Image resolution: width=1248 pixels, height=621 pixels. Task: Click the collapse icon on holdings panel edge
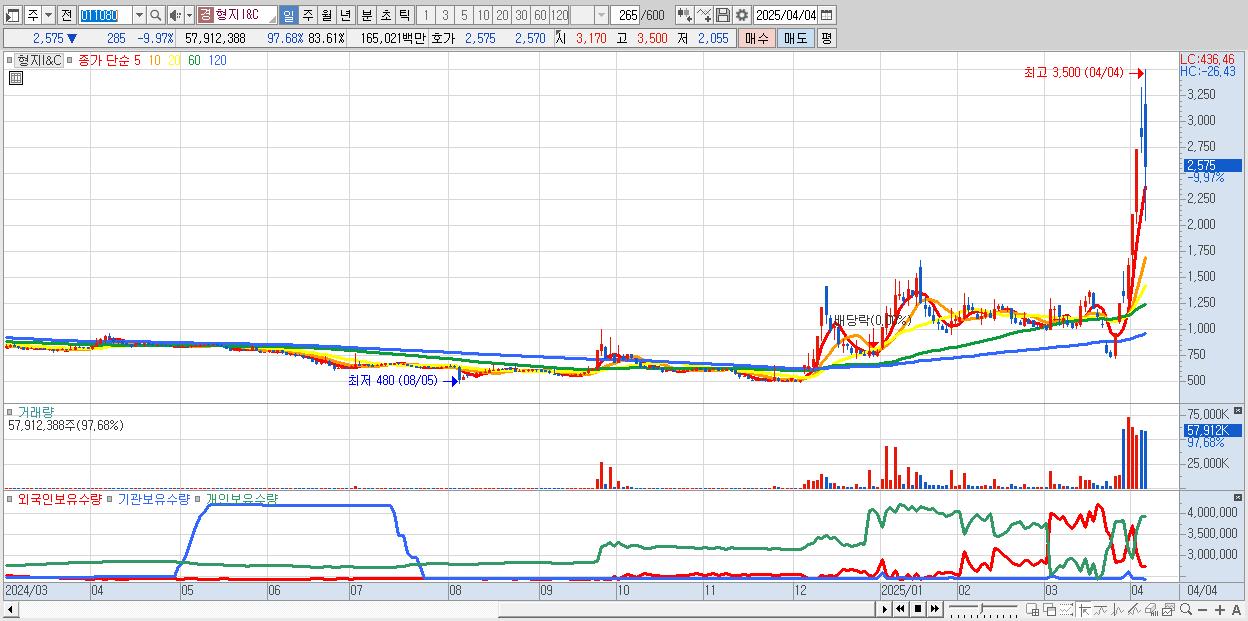pos(1240,497)
